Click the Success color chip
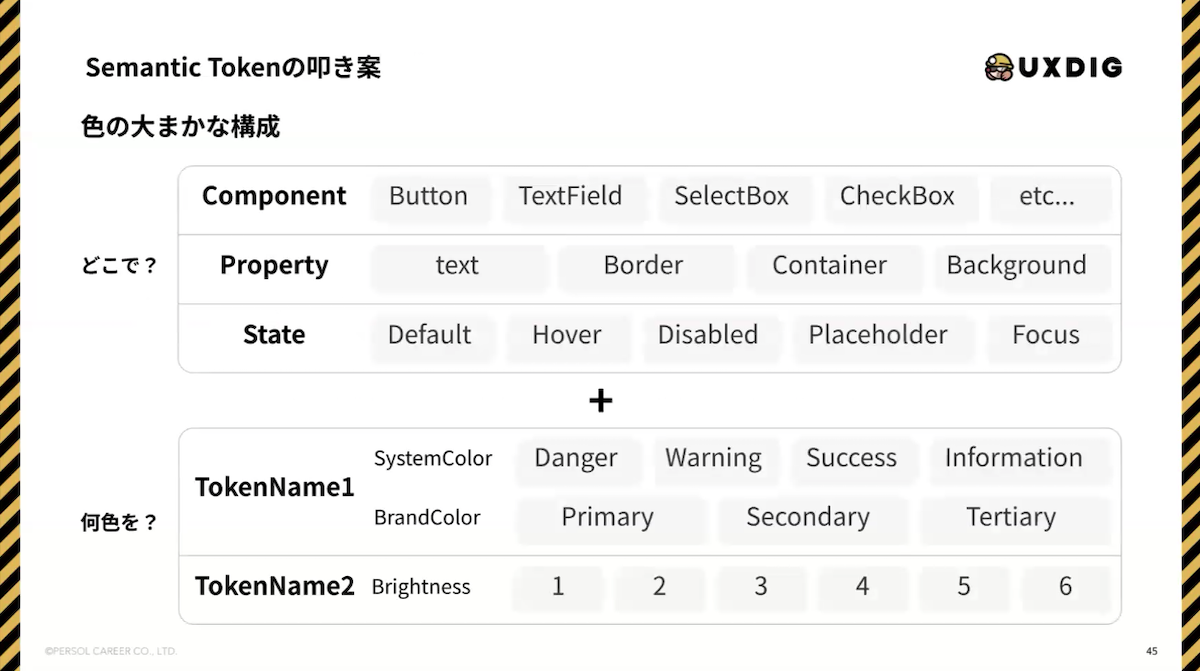 point(852,459)
